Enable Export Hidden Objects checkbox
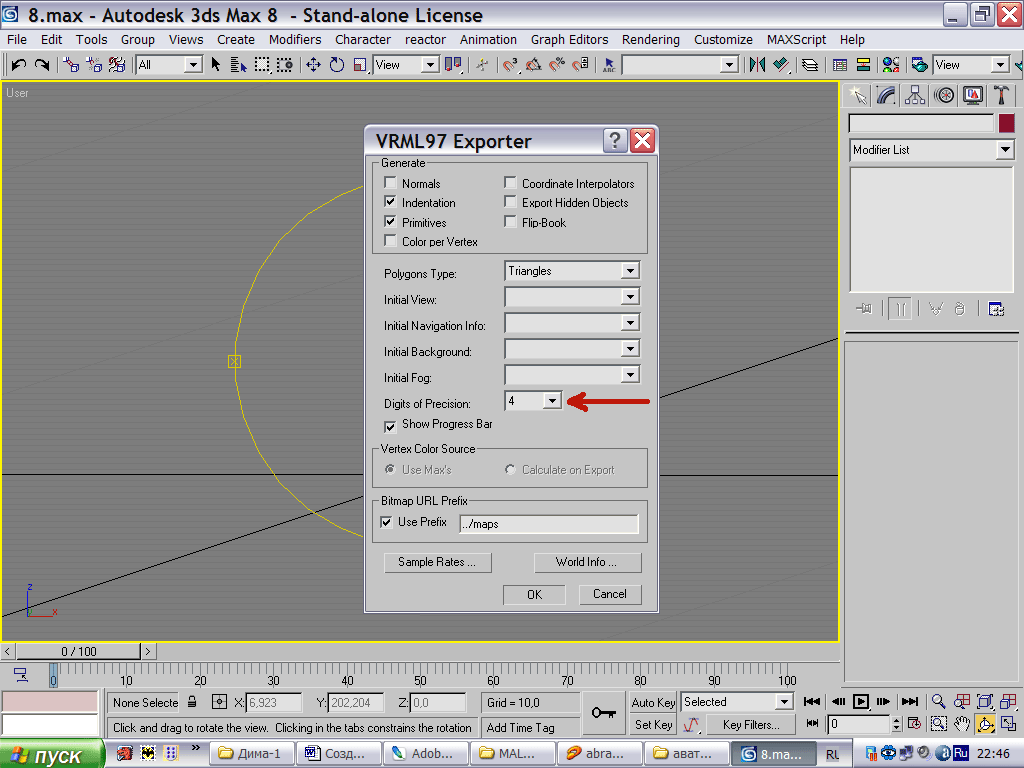The height and width of the screenshot is (768, 1024). pyautogui.click(x=511, y=202)
